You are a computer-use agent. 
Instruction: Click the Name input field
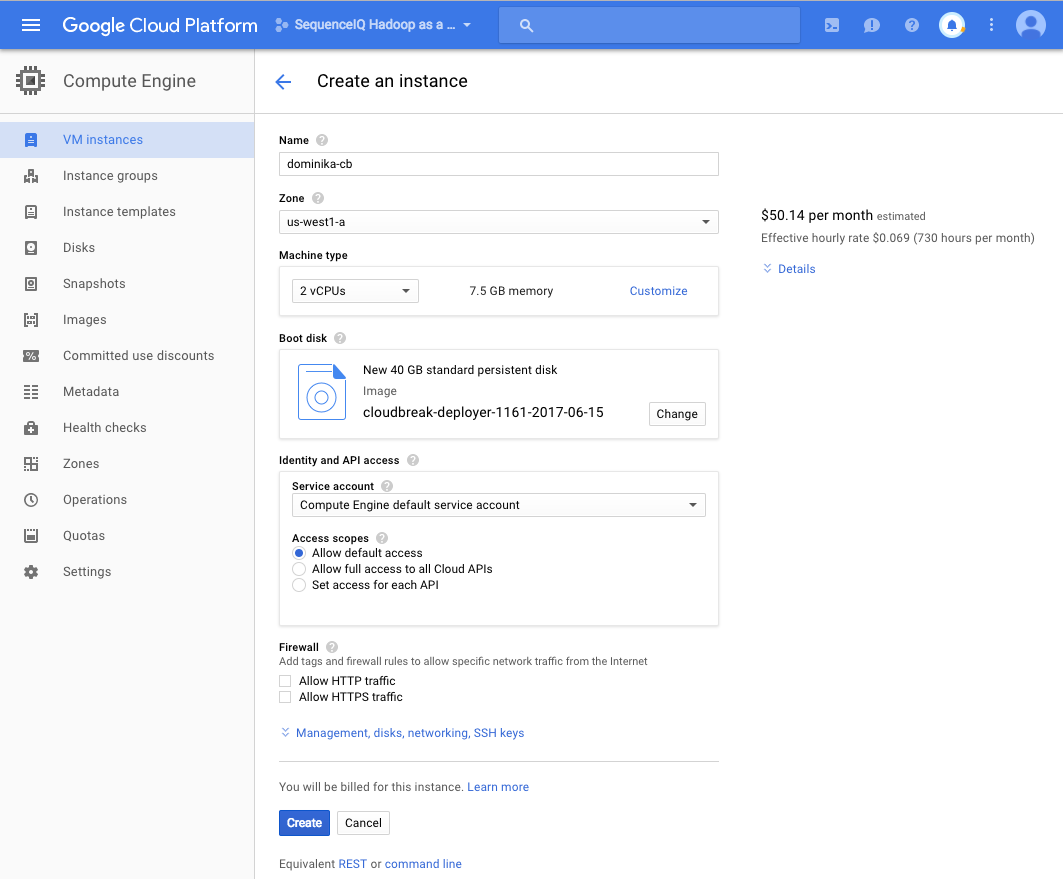click(x=498, y=164)
